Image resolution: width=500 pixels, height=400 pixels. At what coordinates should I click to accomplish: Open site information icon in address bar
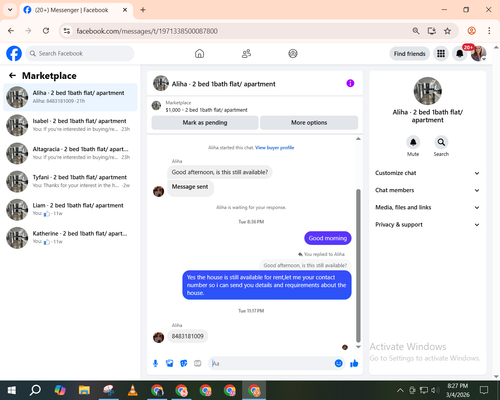67,31
